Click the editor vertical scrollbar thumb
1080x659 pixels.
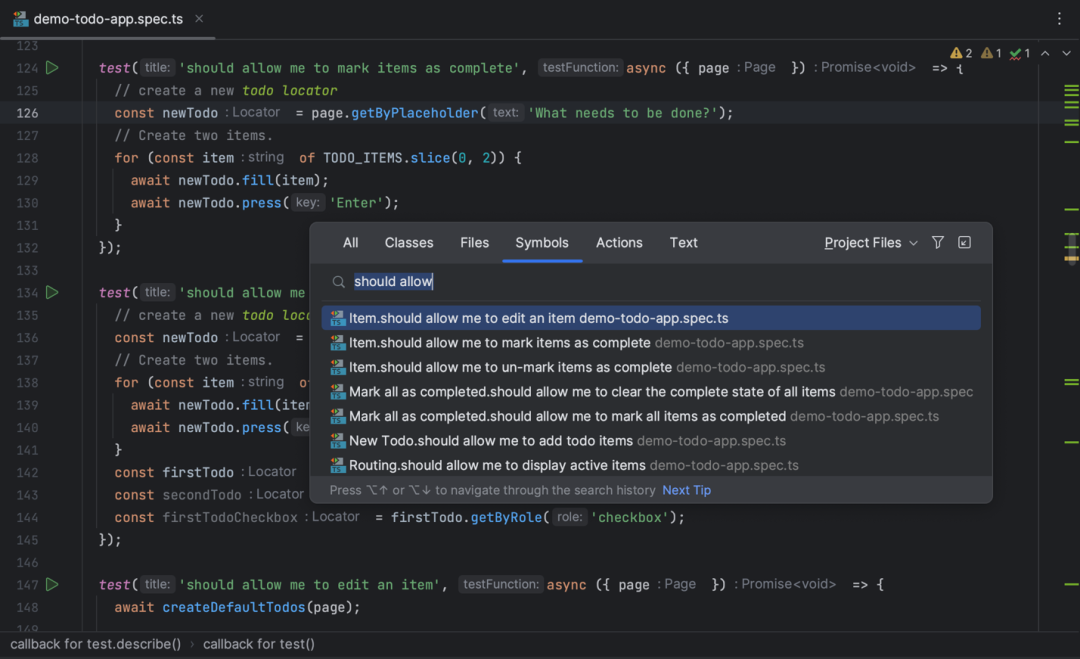pos(1071,247)
